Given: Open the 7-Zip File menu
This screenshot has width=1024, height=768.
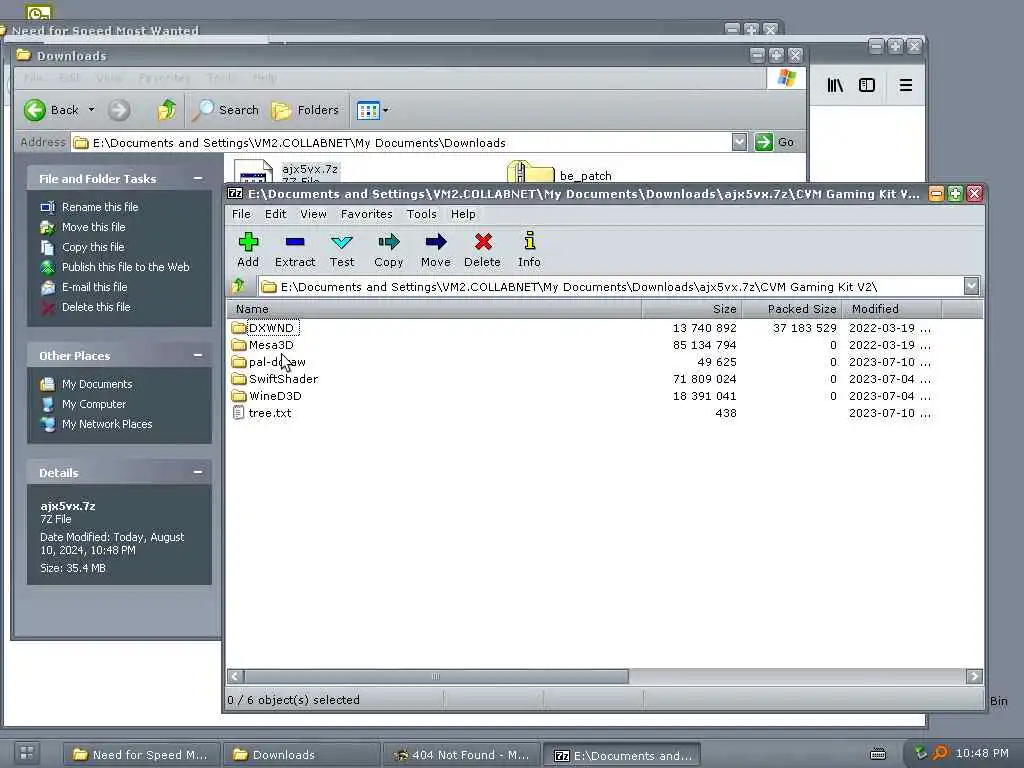Looking at the screenshot, I should click(x=241, y=214).
